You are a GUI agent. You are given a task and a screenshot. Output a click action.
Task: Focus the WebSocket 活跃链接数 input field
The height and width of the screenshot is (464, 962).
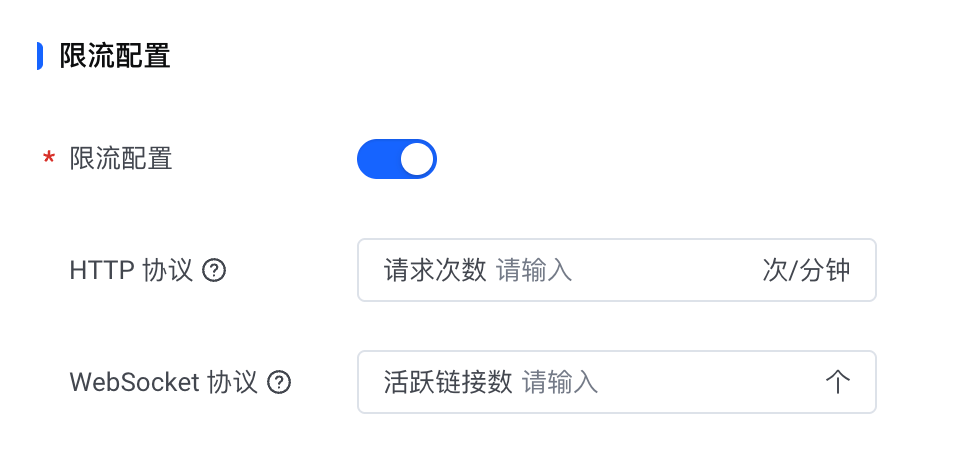(x=617, y=382)
